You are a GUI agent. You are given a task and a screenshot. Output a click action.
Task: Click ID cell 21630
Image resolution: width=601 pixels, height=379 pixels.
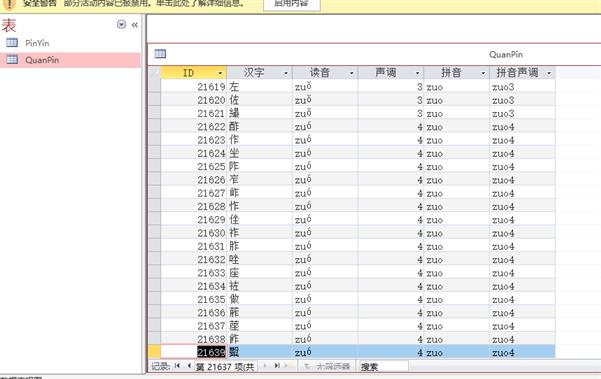tap(194, 233)
